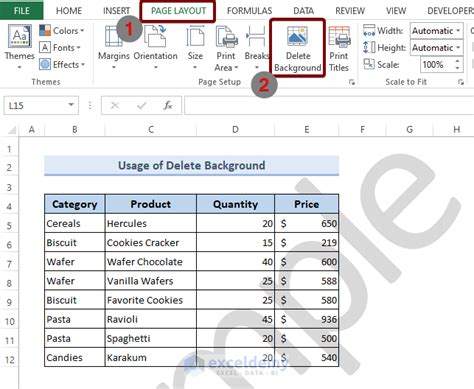Select column B header
This screenshot has width=474, height=389.
(x=75, y=129)
